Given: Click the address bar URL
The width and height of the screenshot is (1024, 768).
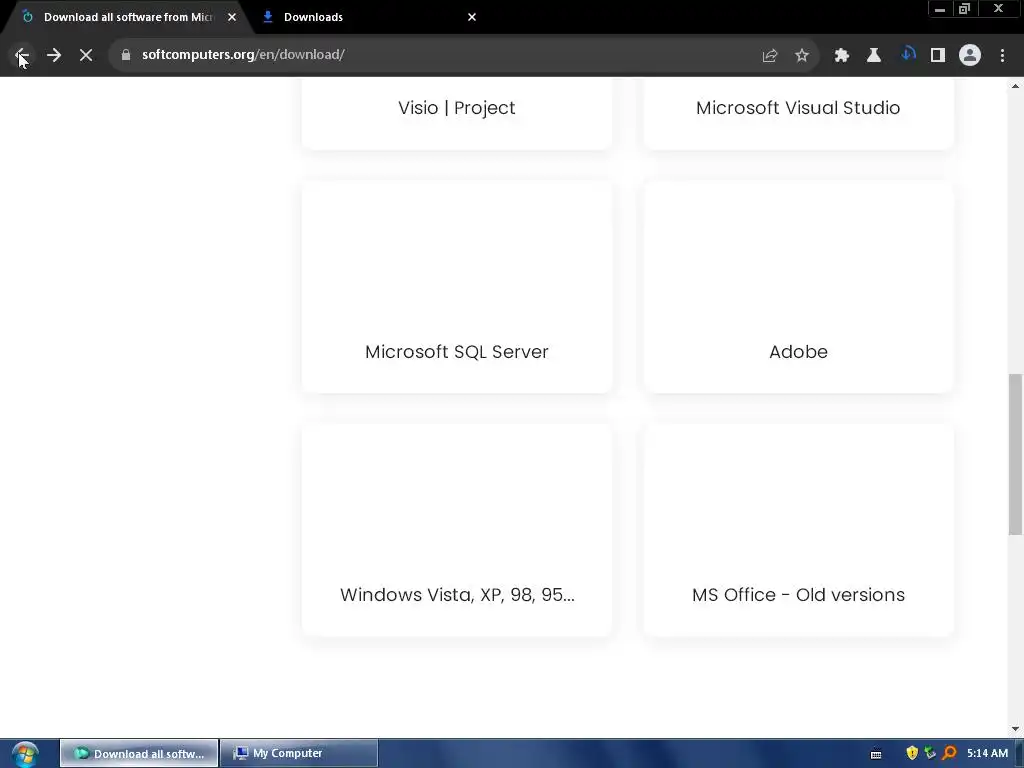Looking at the screenshot, I should pyautogui.click(x=244, y=55).
